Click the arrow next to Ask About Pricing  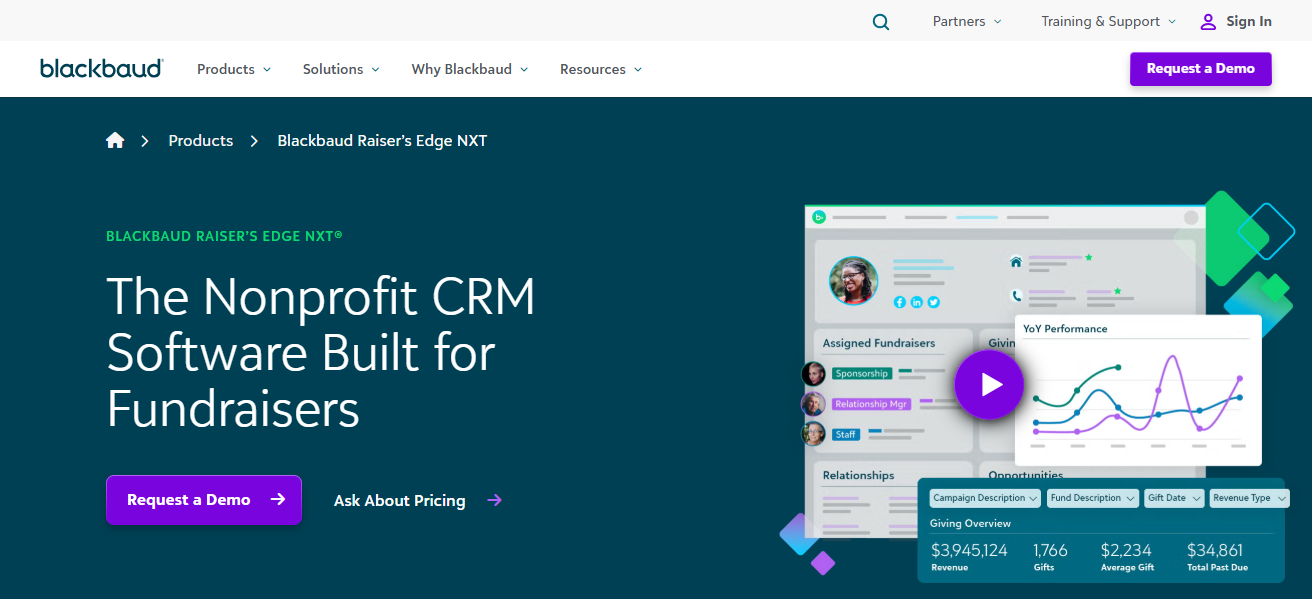tap(494, 500)
